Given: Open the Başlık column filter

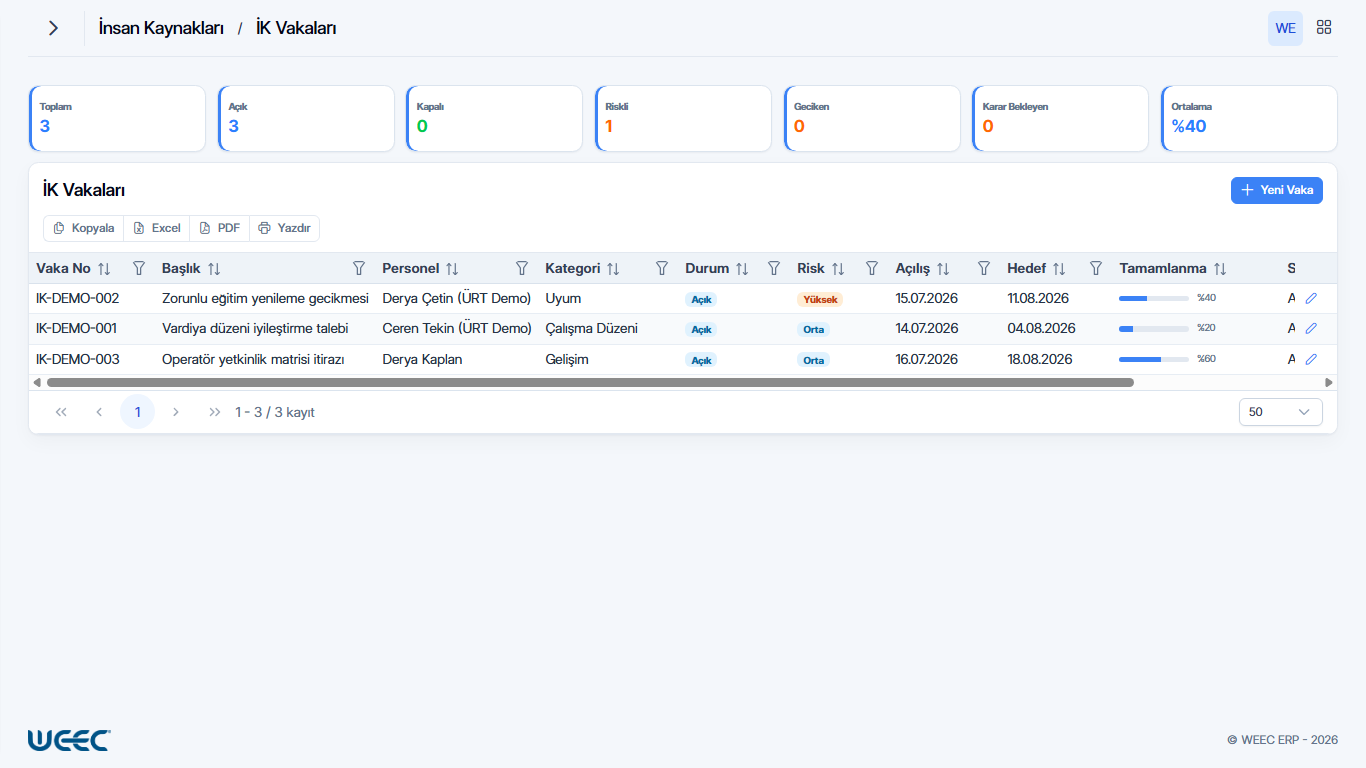Looking at the screenshot, I should point(359,268).
